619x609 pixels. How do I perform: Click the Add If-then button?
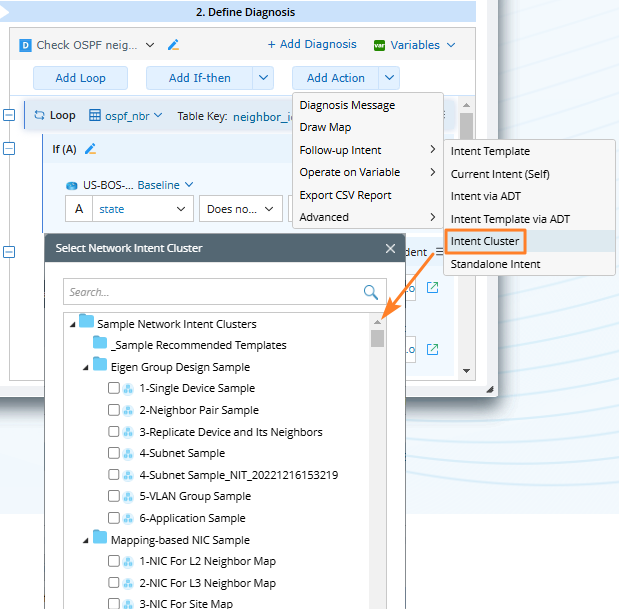click(199, 78)
